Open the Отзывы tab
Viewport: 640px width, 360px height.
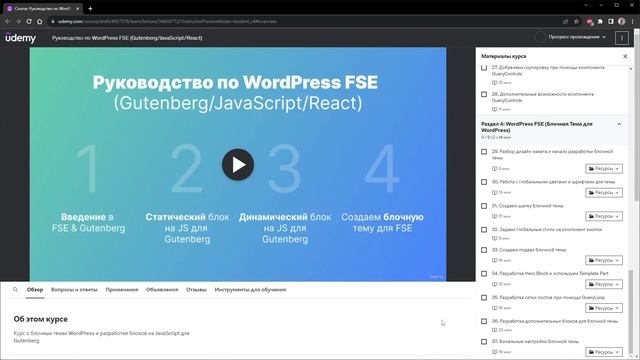tap(196, 289)
